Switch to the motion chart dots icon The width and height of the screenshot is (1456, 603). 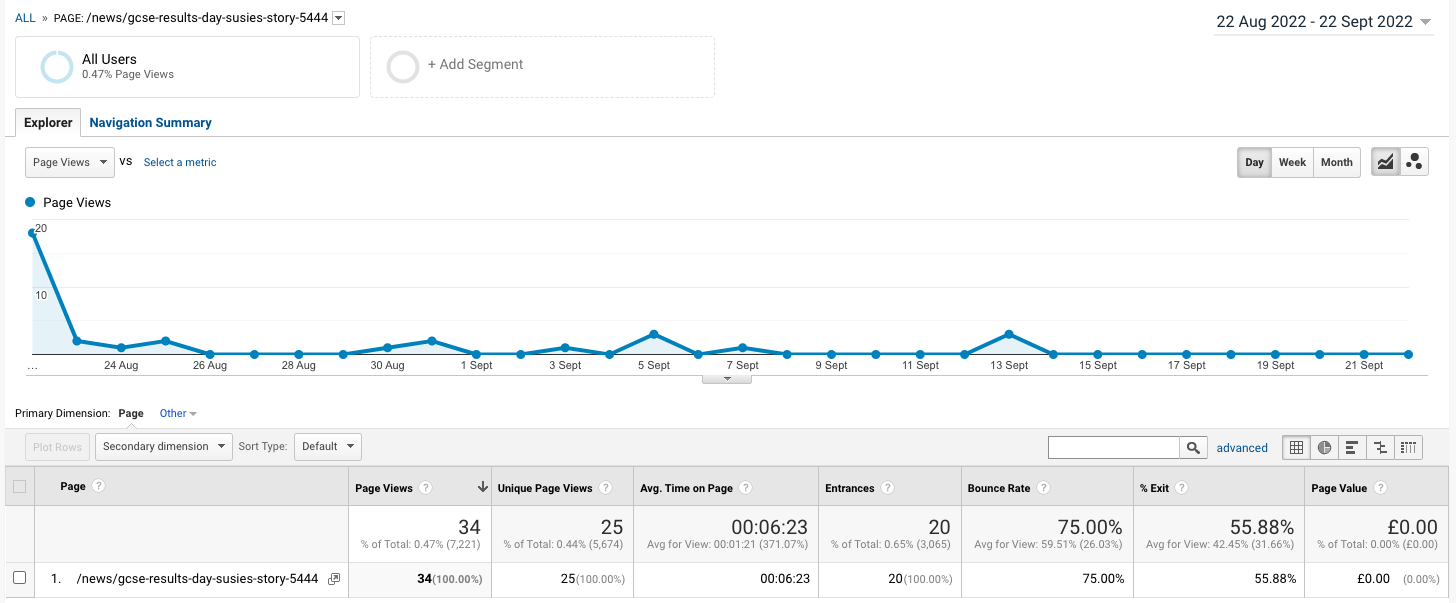coord(1415,162)
